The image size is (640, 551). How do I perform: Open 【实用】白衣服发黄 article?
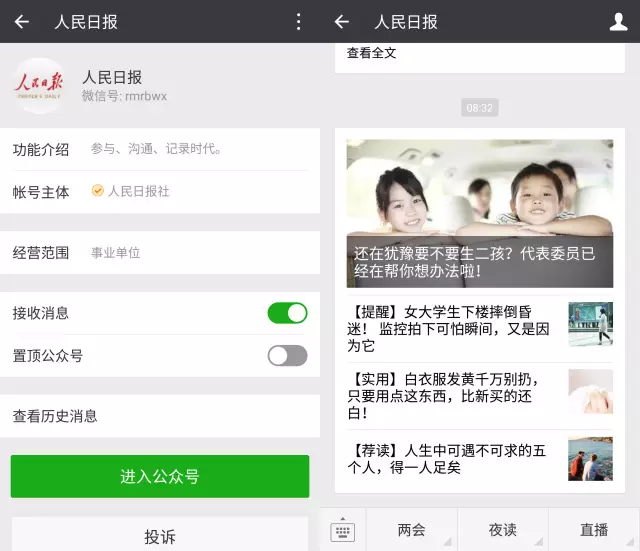pyautogui.click(x=480, y=395)
